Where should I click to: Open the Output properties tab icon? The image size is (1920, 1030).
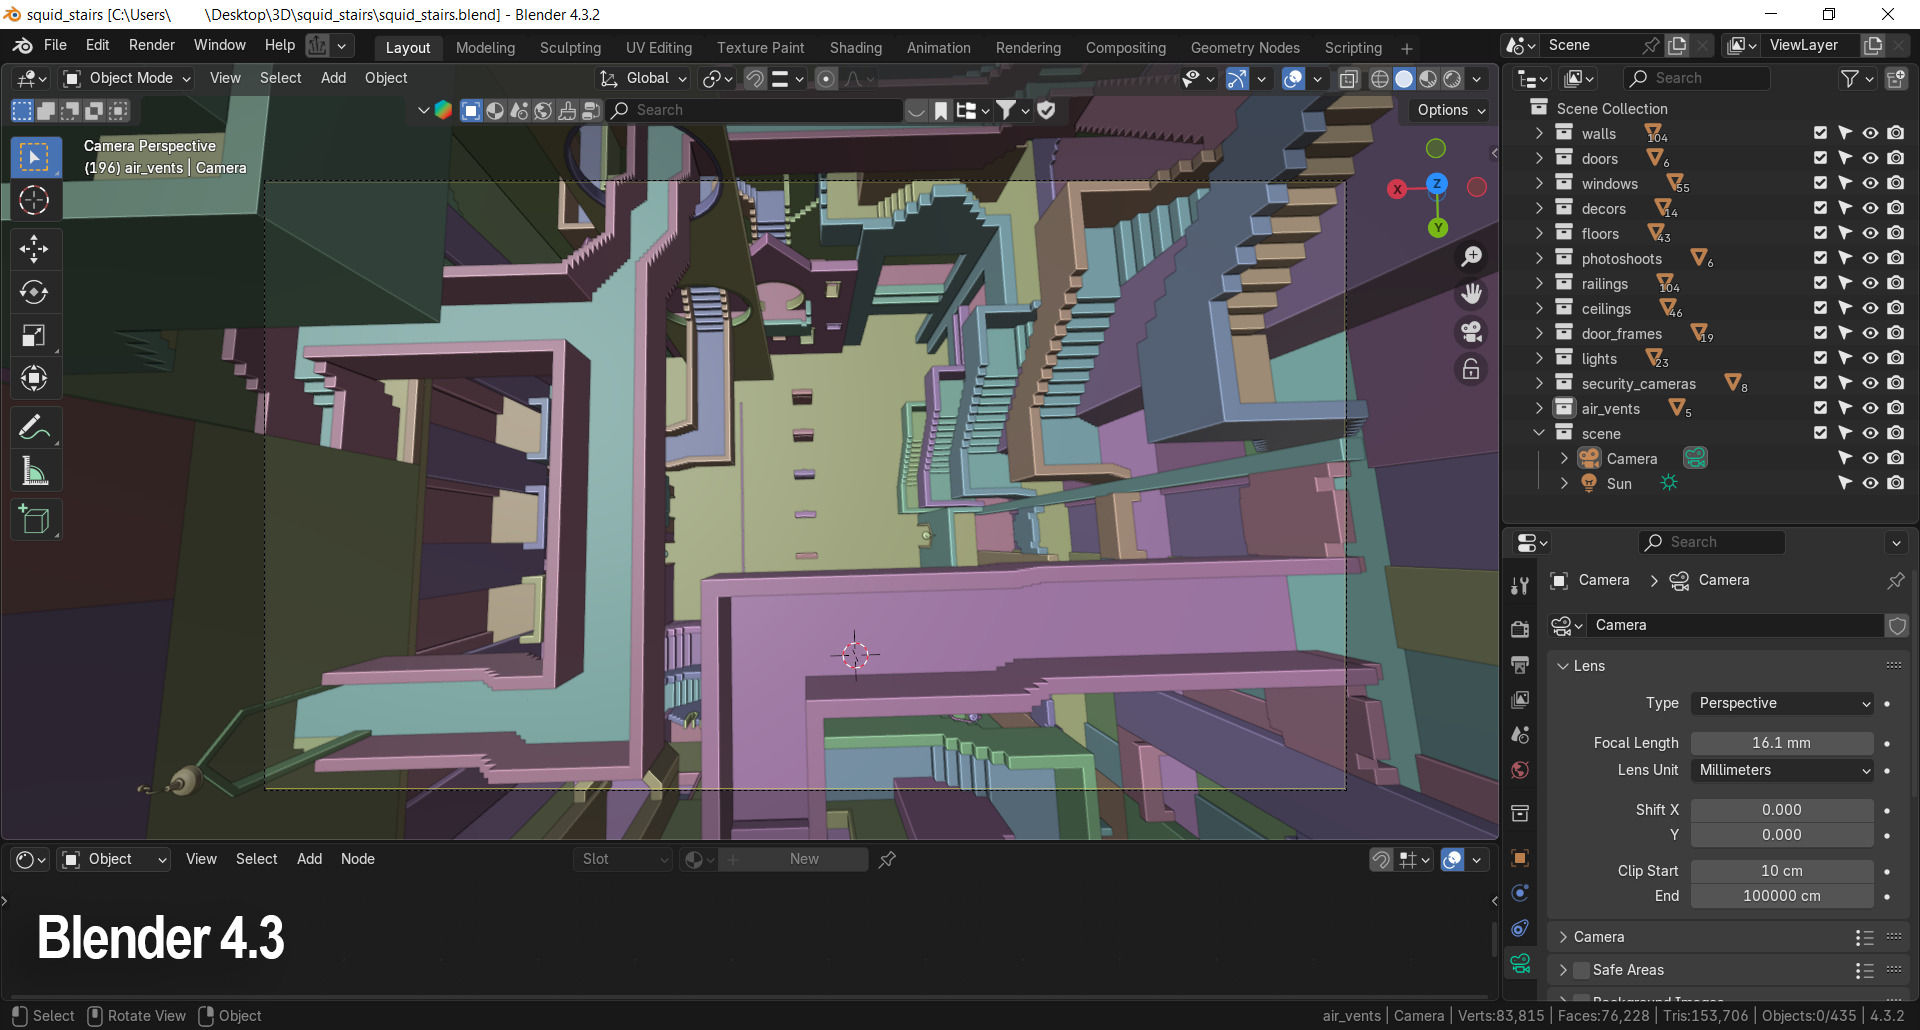[1520, 664]
